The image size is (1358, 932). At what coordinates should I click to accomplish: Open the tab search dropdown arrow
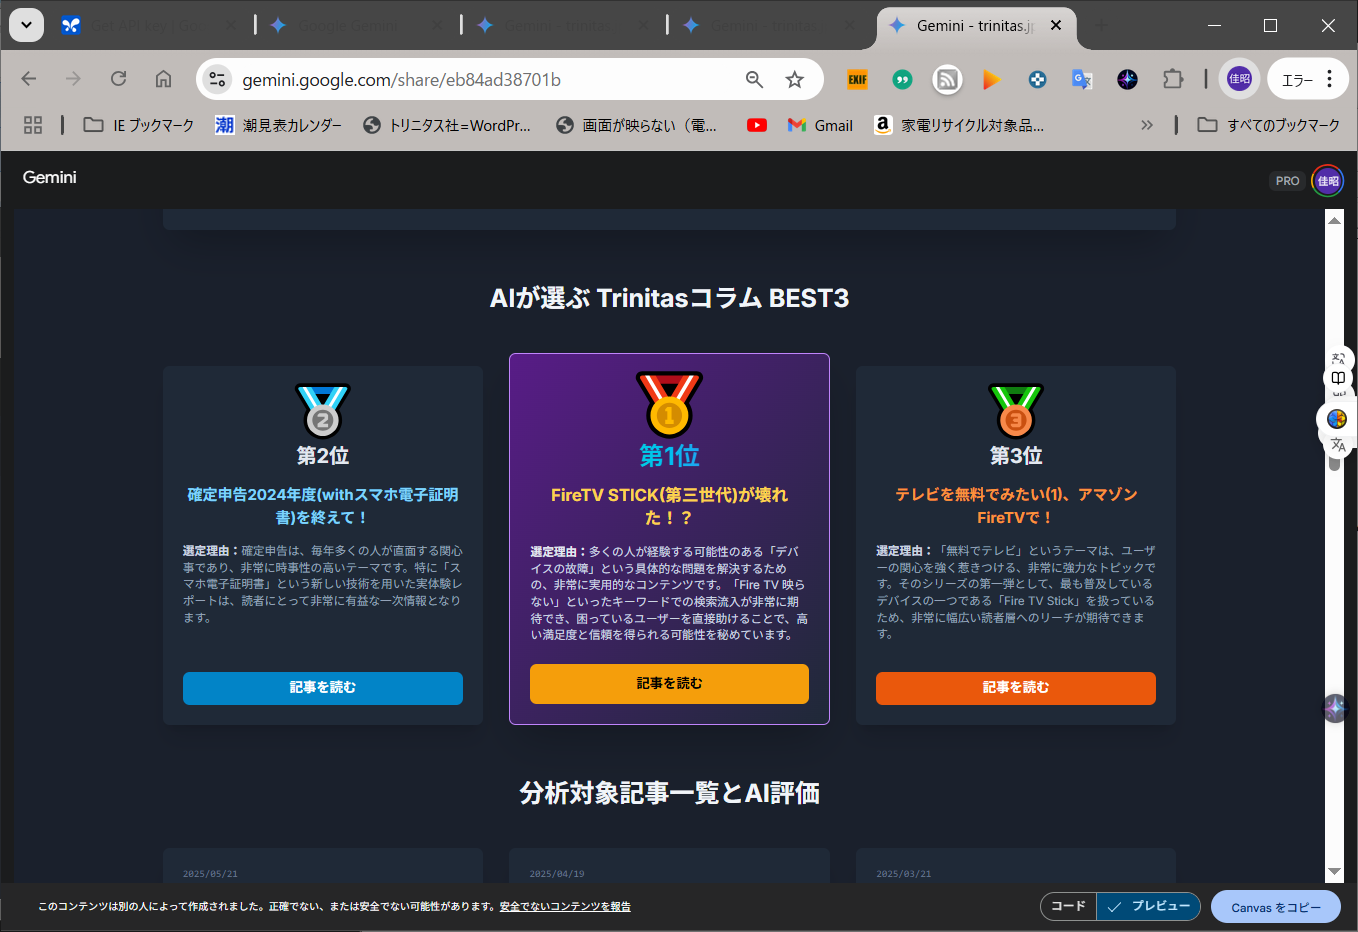[26, 25]
